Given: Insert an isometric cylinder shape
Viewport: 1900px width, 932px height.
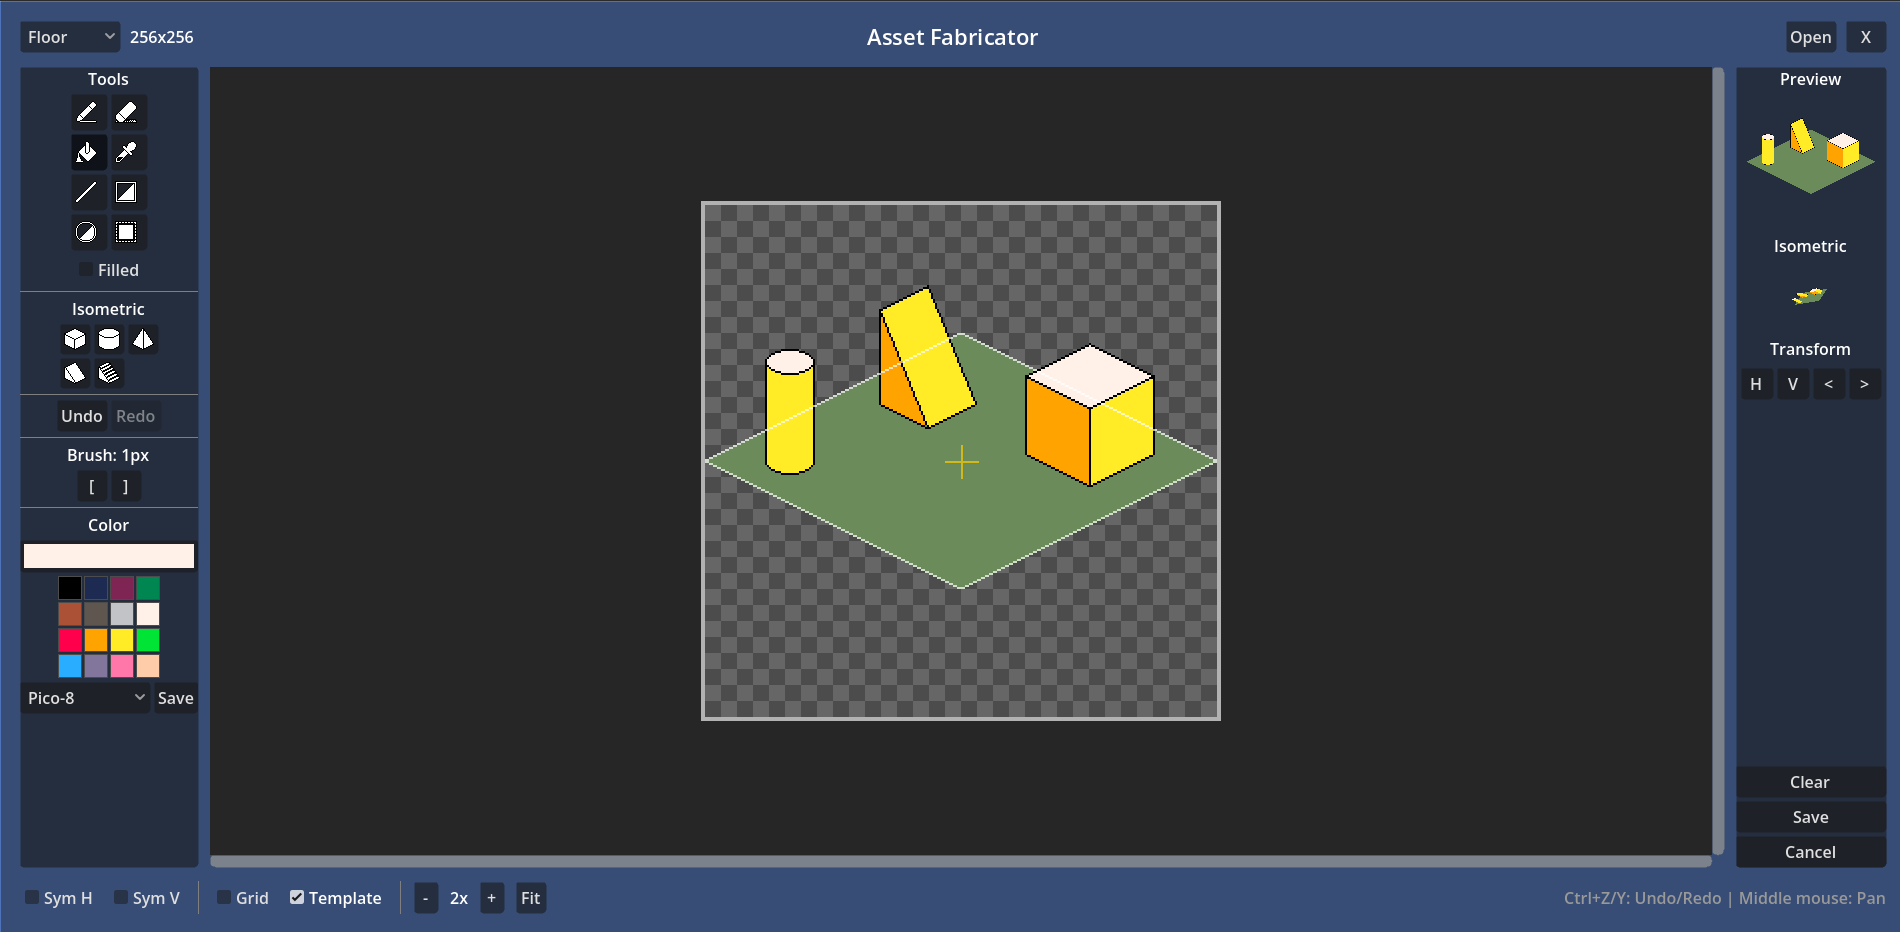Looking at the screenshot, I should [x=108, y=339].
